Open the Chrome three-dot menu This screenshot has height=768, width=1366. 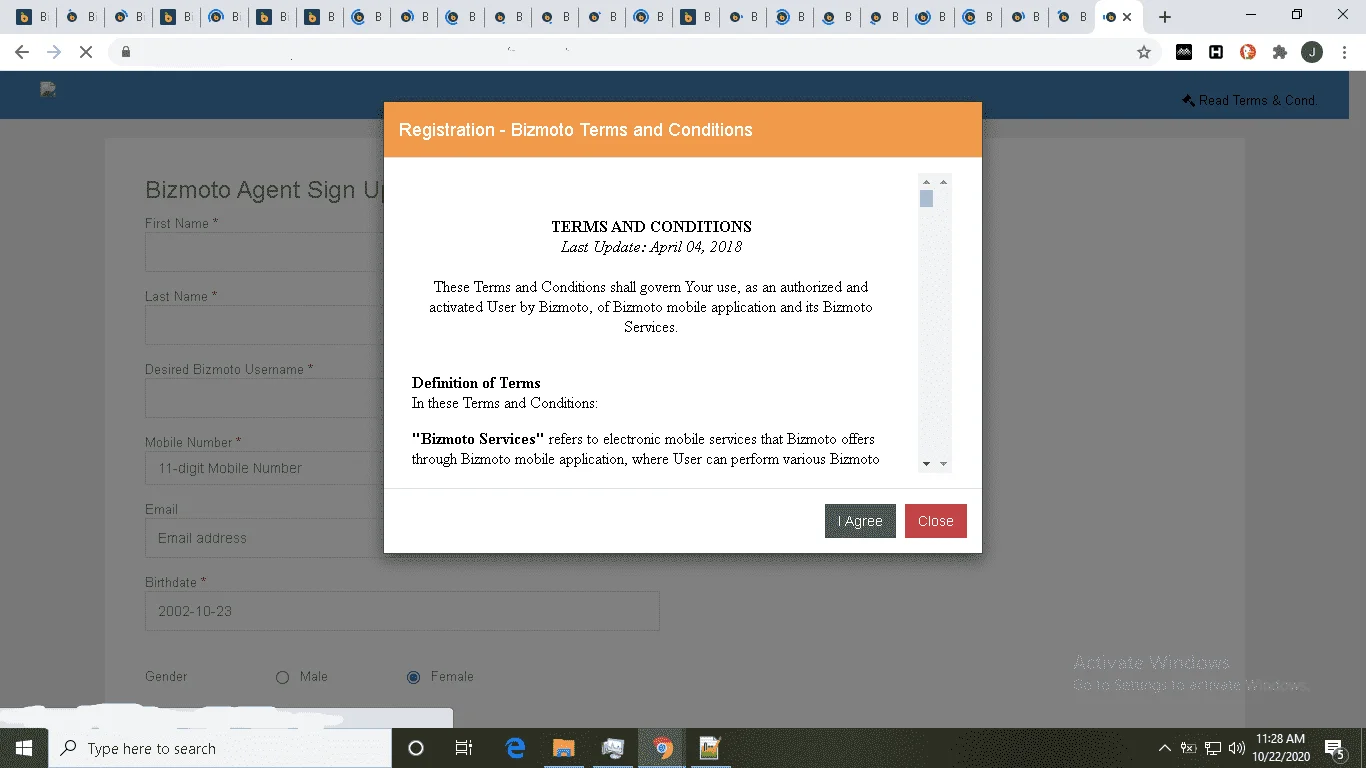[1344, 52]
